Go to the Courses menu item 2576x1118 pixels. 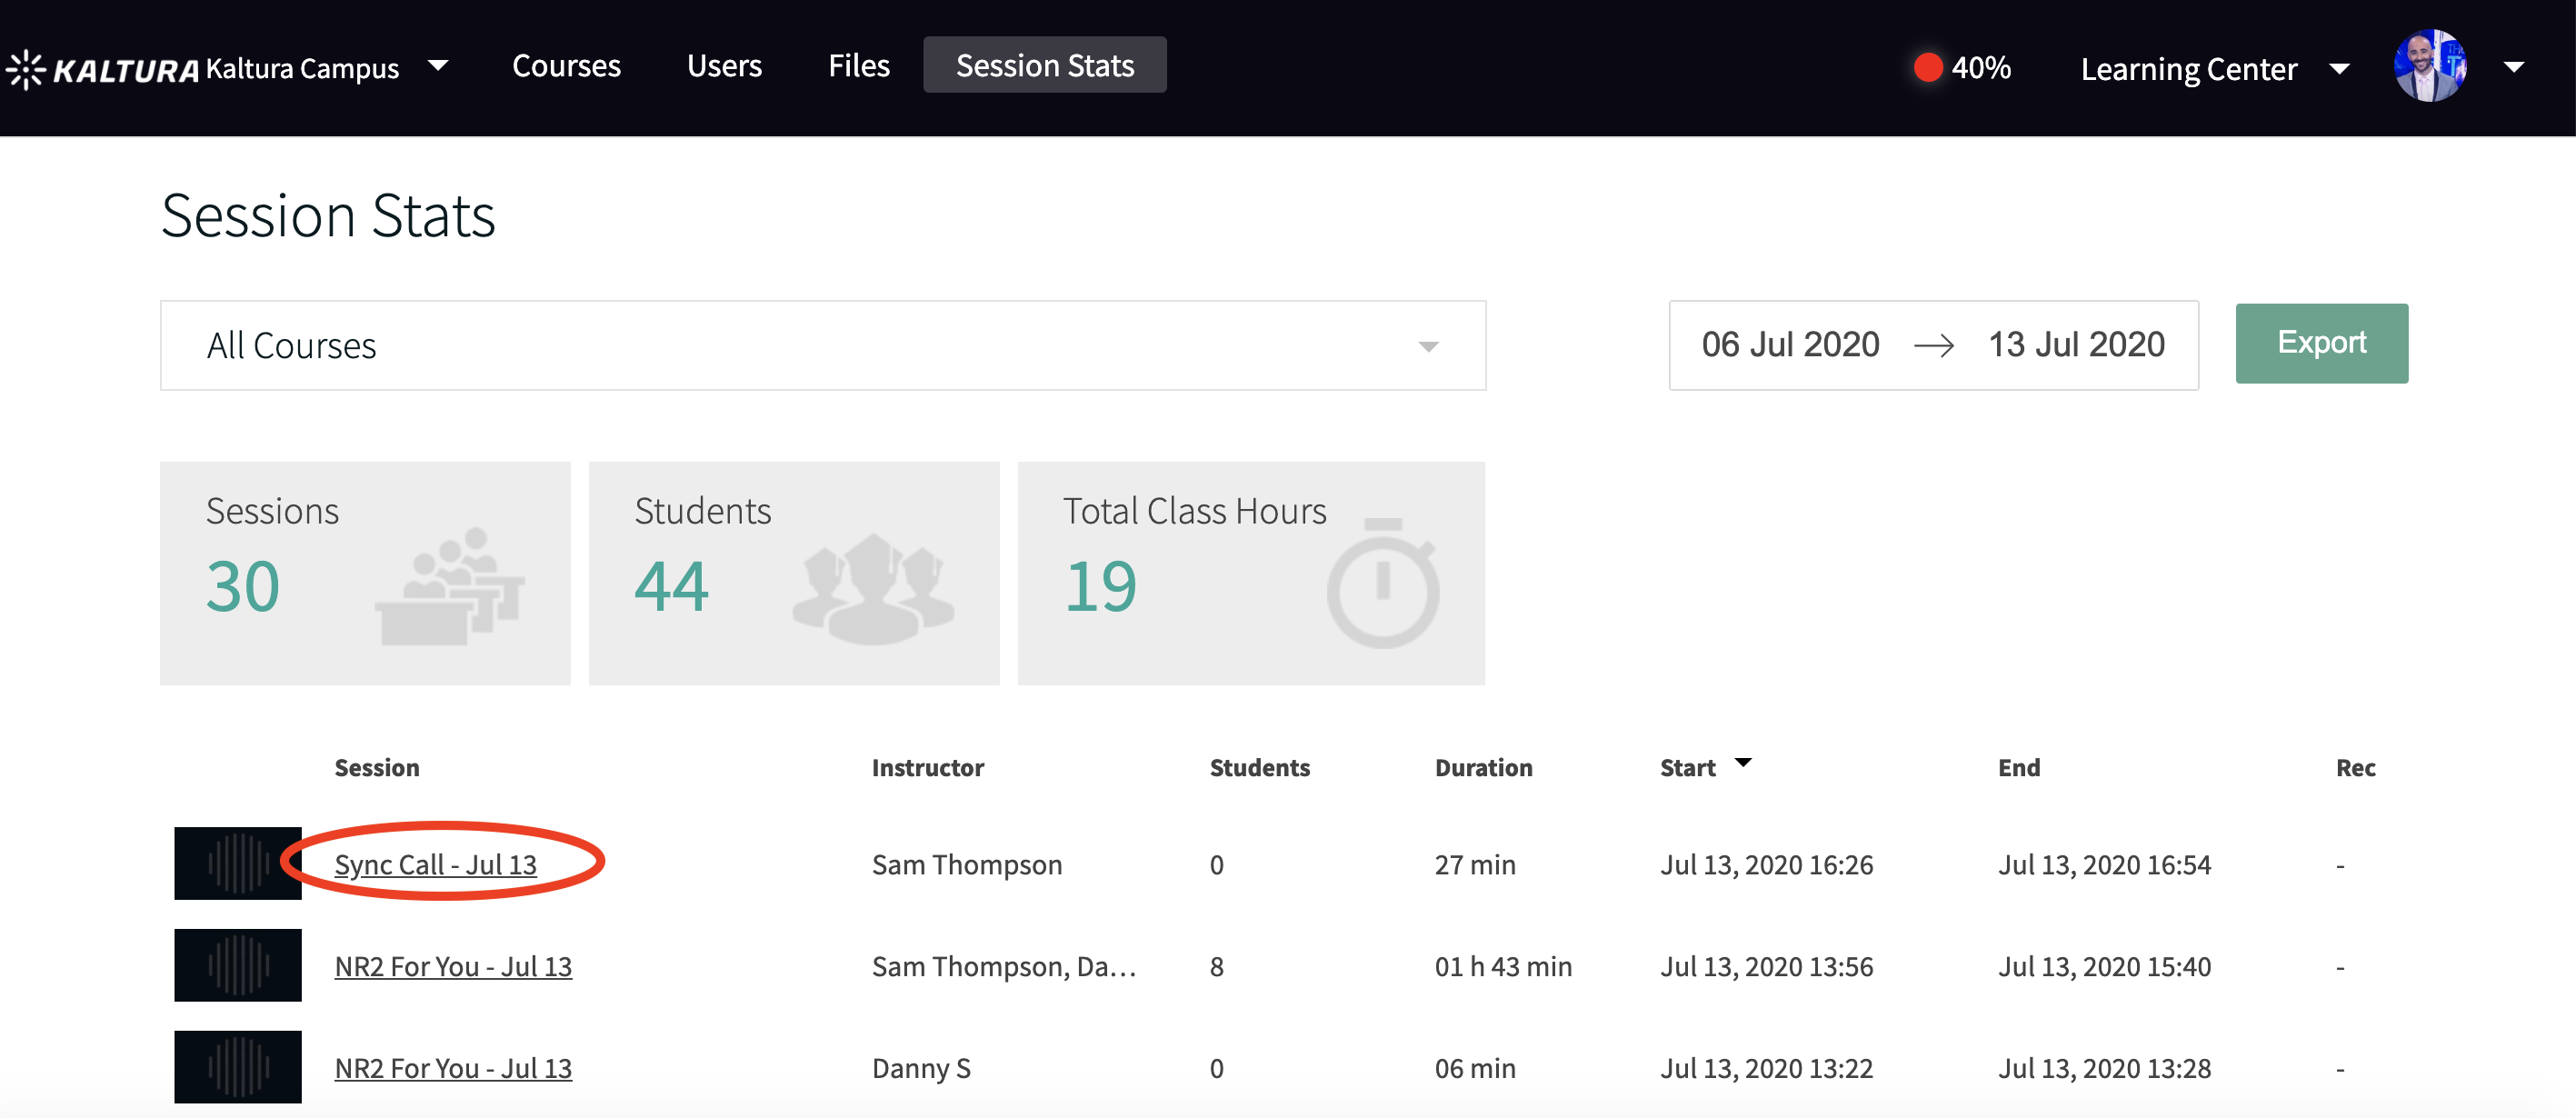click(566, 66)
